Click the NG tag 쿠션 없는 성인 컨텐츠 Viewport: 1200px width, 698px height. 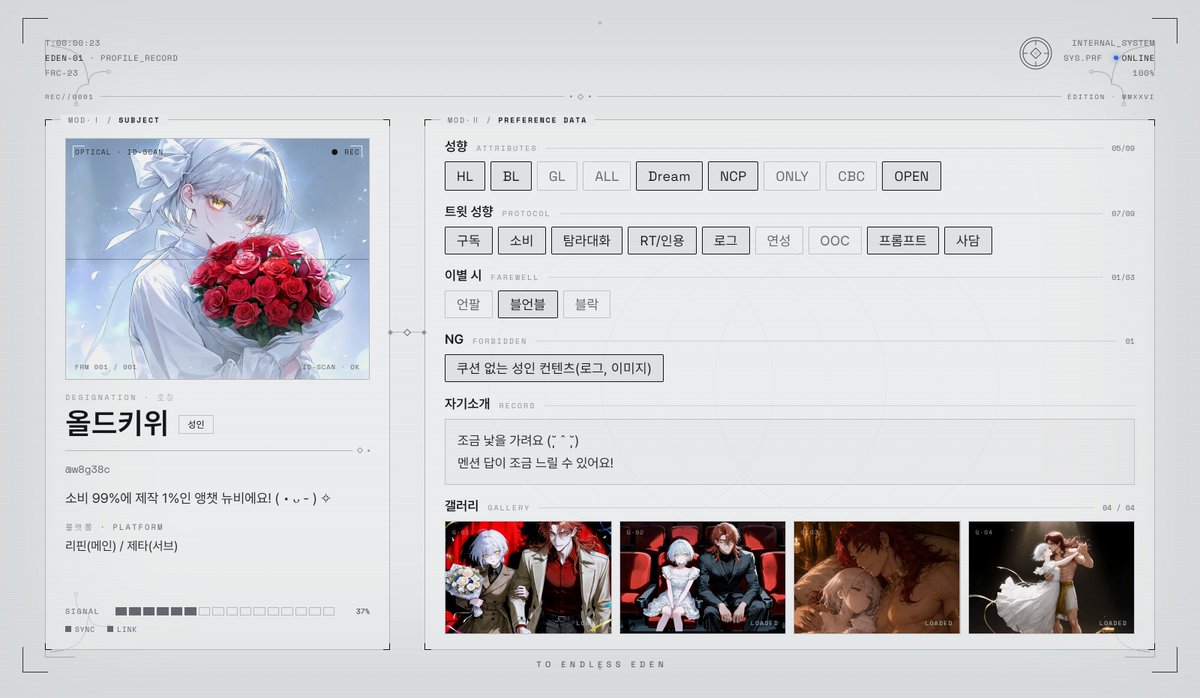554,368
